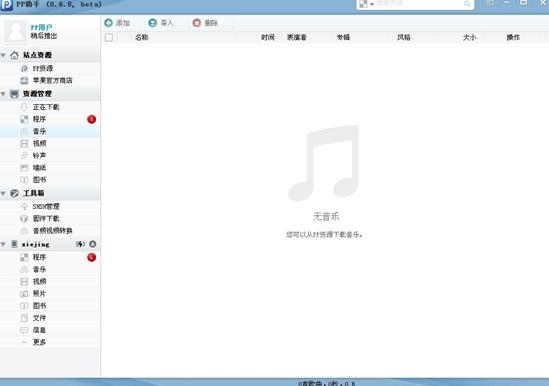Open search type dropdown in title bar
This screenshot has width=549, height=386.
[366, 4]
